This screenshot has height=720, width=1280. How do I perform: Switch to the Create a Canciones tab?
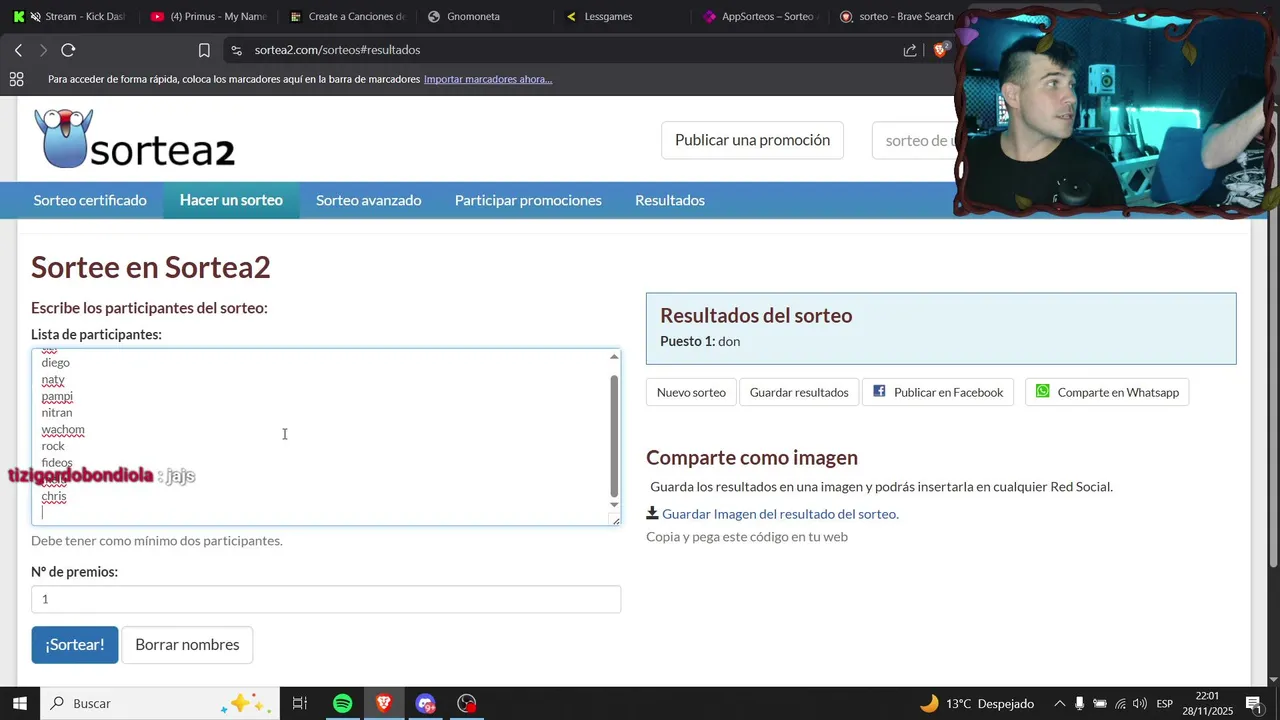(x=346, y=16)
